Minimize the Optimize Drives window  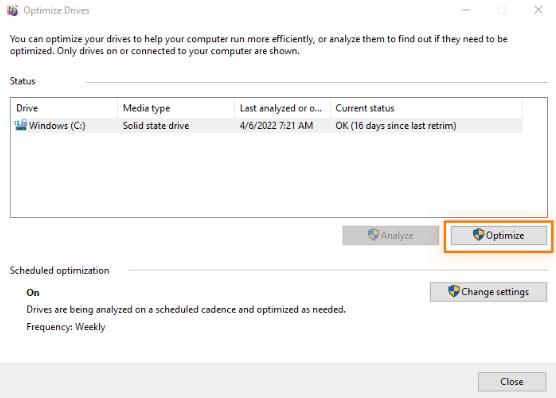tap(466, 10)
